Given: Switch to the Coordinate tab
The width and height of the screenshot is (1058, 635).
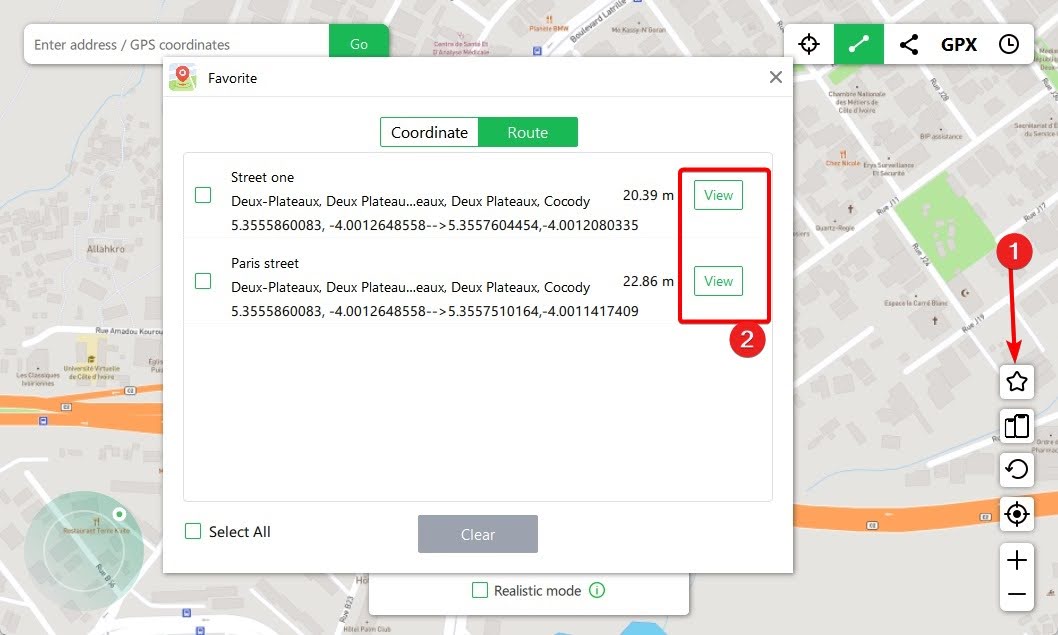Looking at the screenshot, I should [x=428, y=131].
